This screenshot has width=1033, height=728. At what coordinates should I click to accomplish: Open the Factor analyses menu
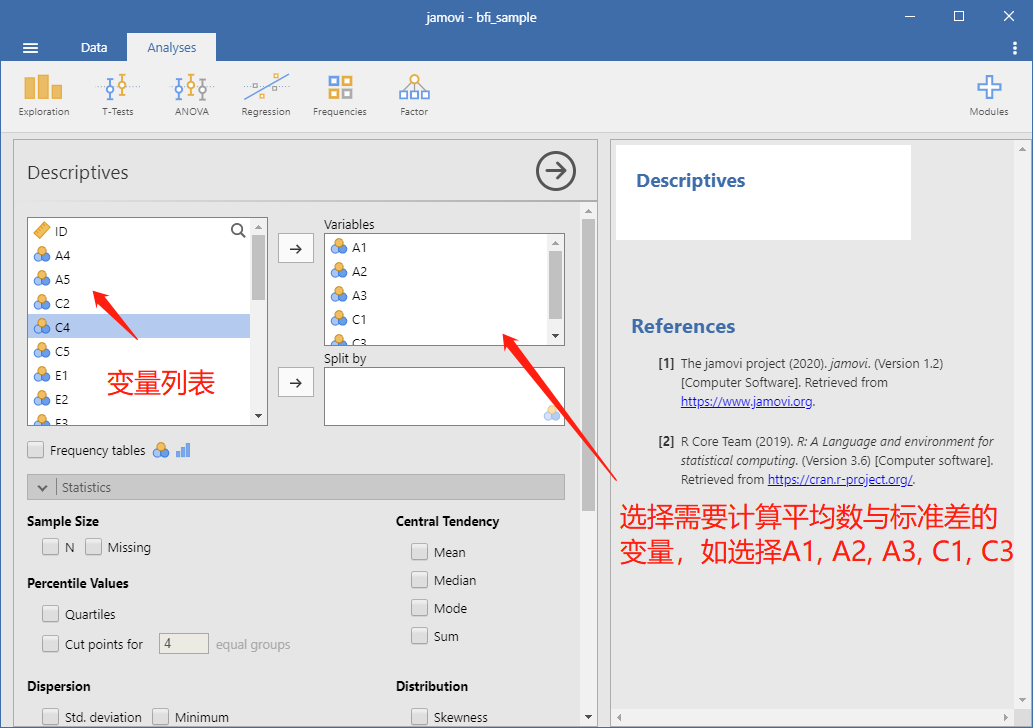(414, 96)
